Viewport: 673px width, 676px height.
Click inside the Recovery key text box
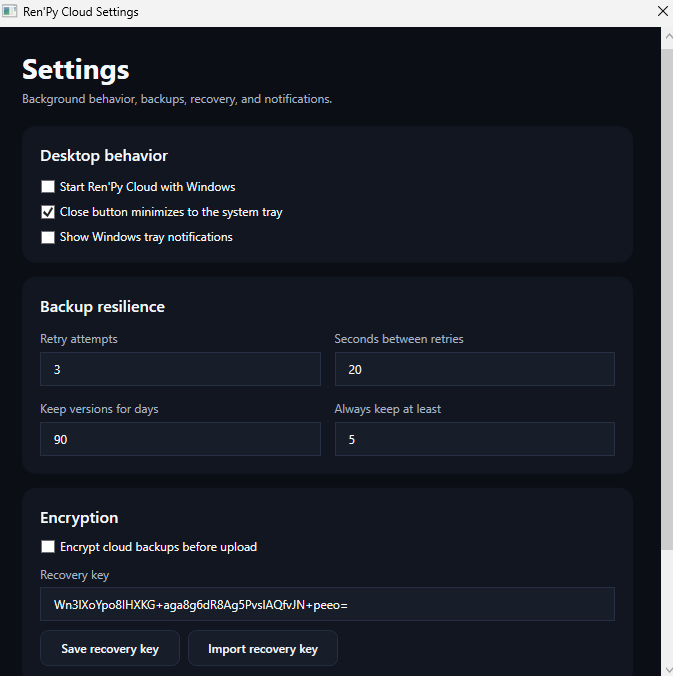point(327,604)
